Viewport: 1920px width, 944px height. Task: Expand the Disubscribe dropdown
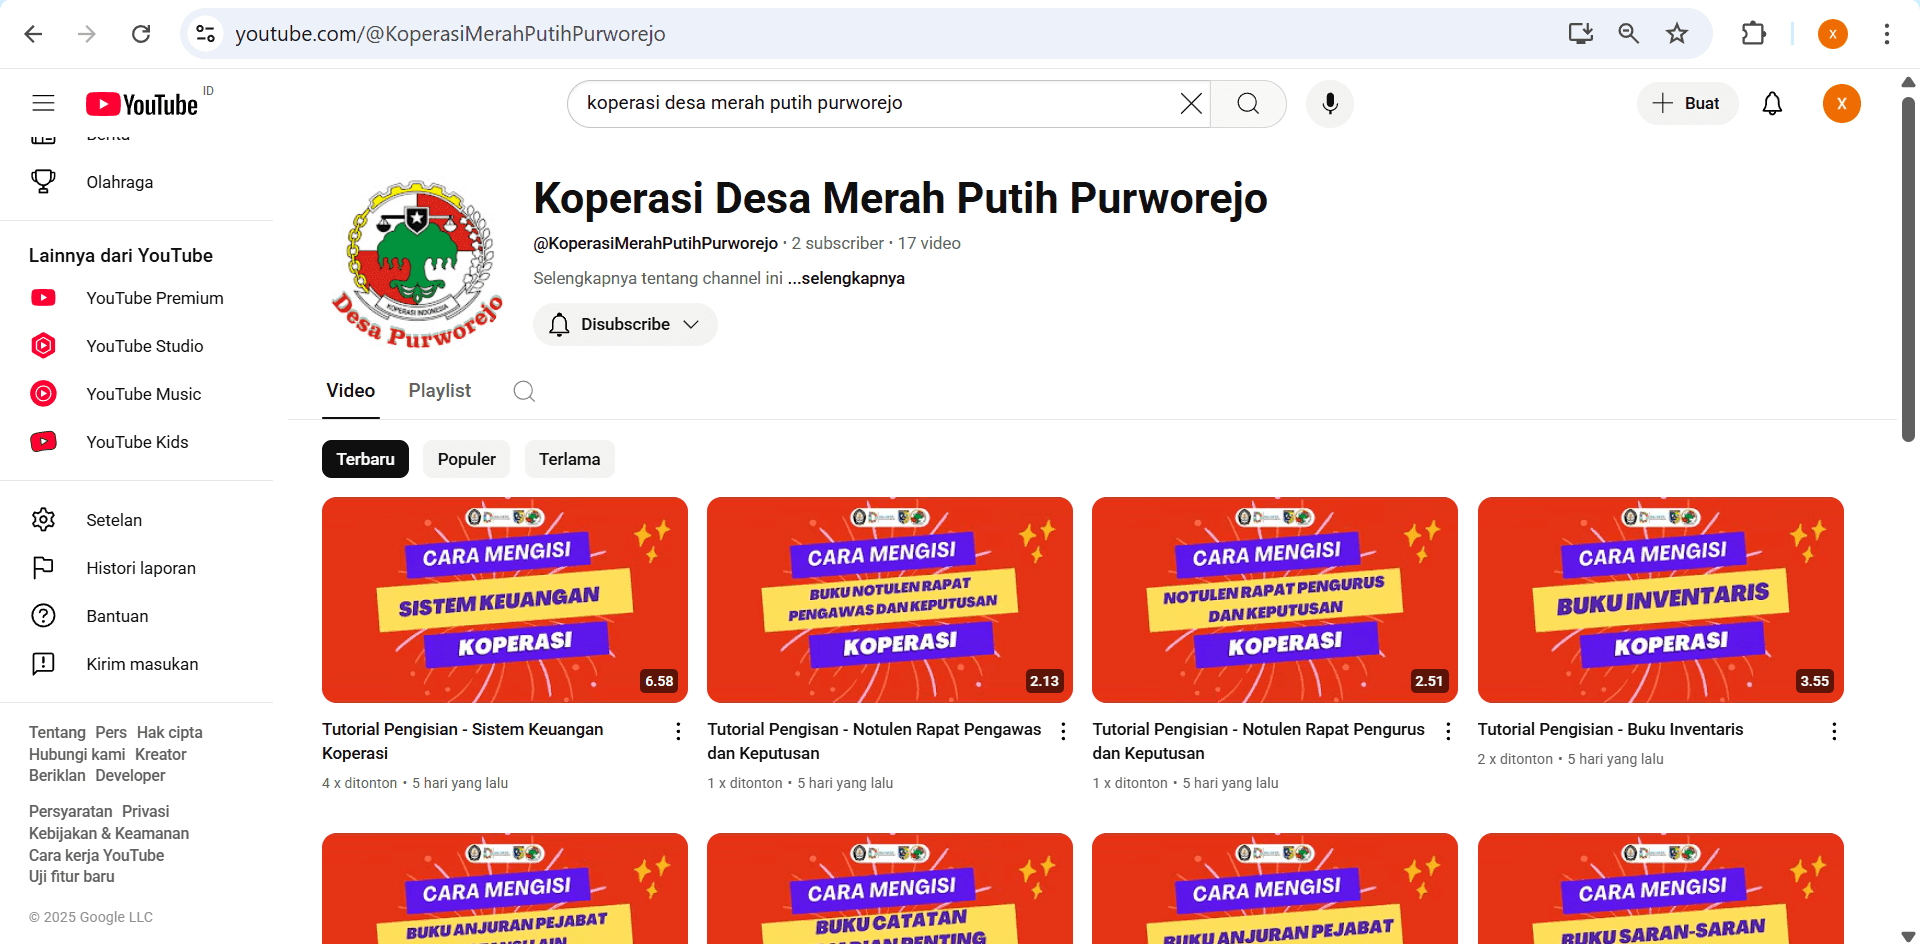(625, 324)
